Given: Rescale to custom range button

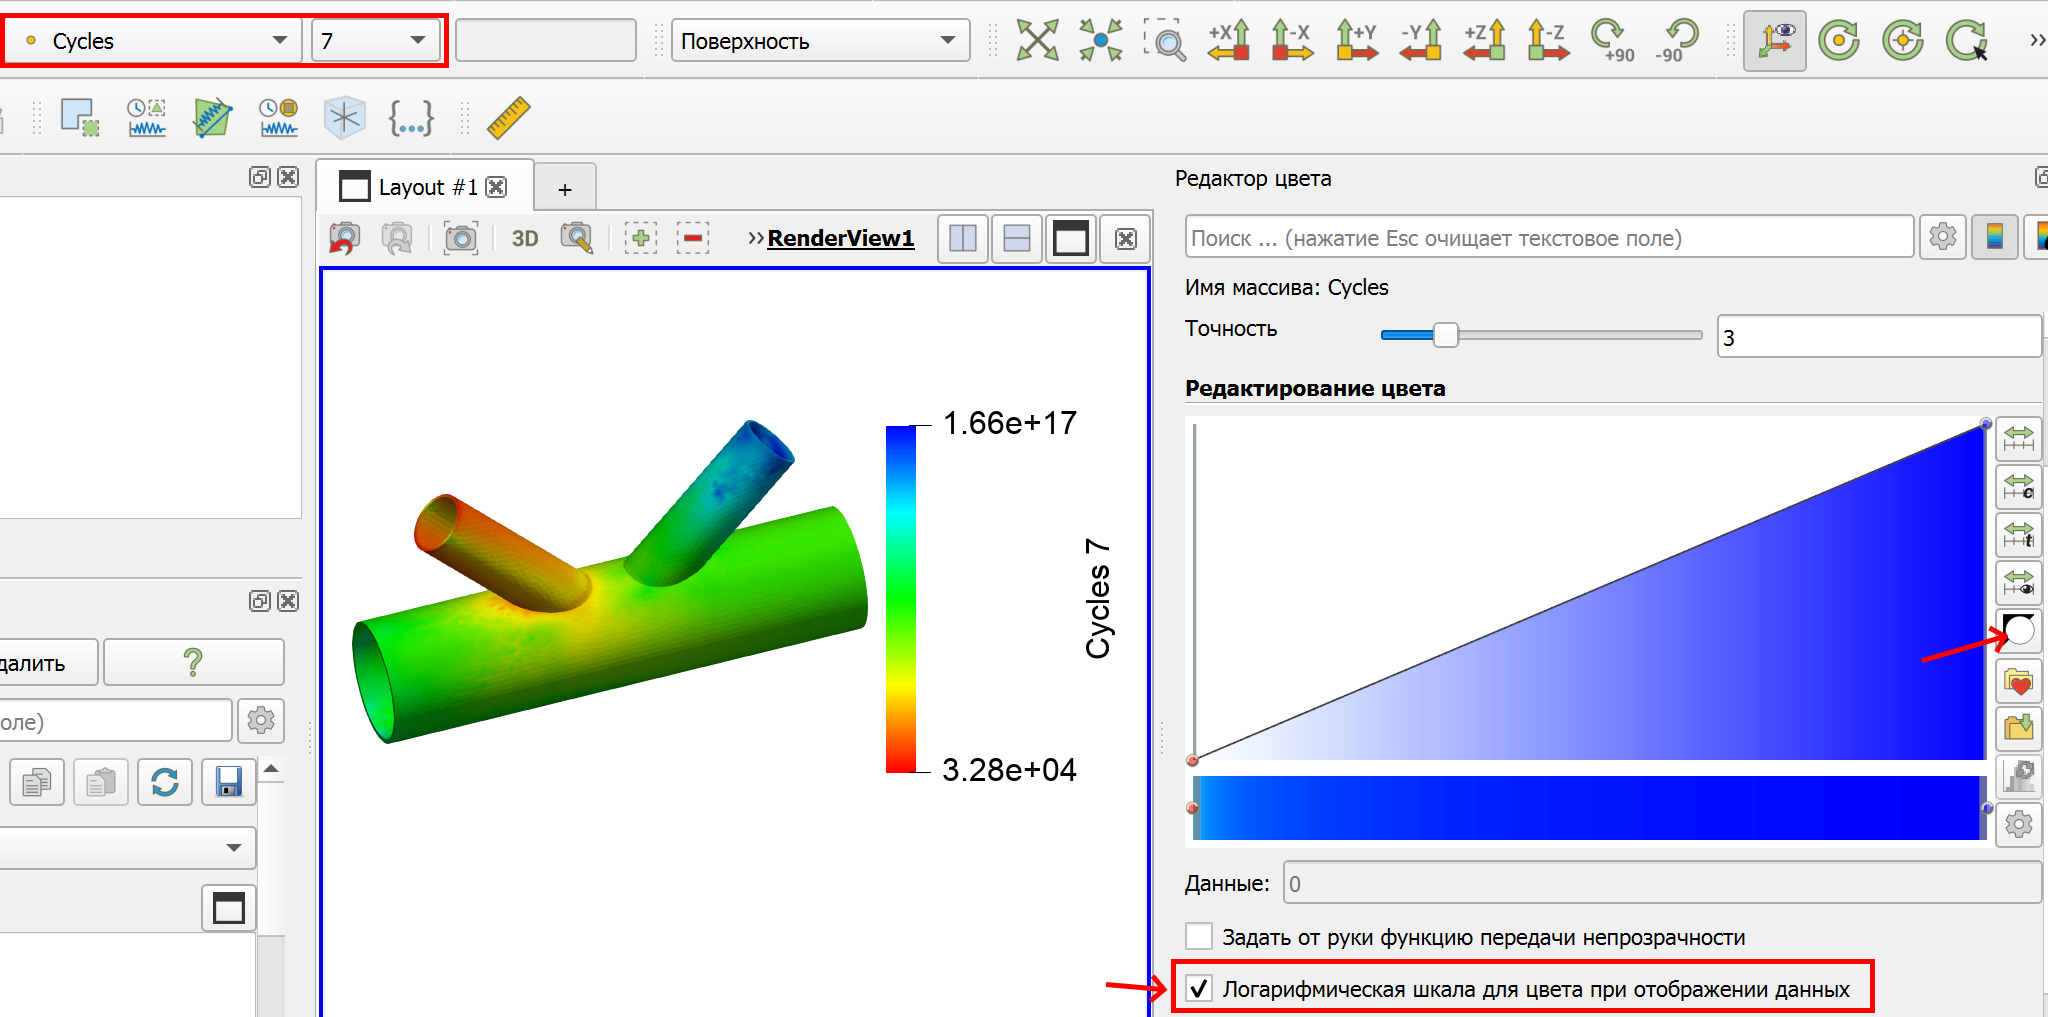Looking at the screenshot, I should pos(2019,487).
